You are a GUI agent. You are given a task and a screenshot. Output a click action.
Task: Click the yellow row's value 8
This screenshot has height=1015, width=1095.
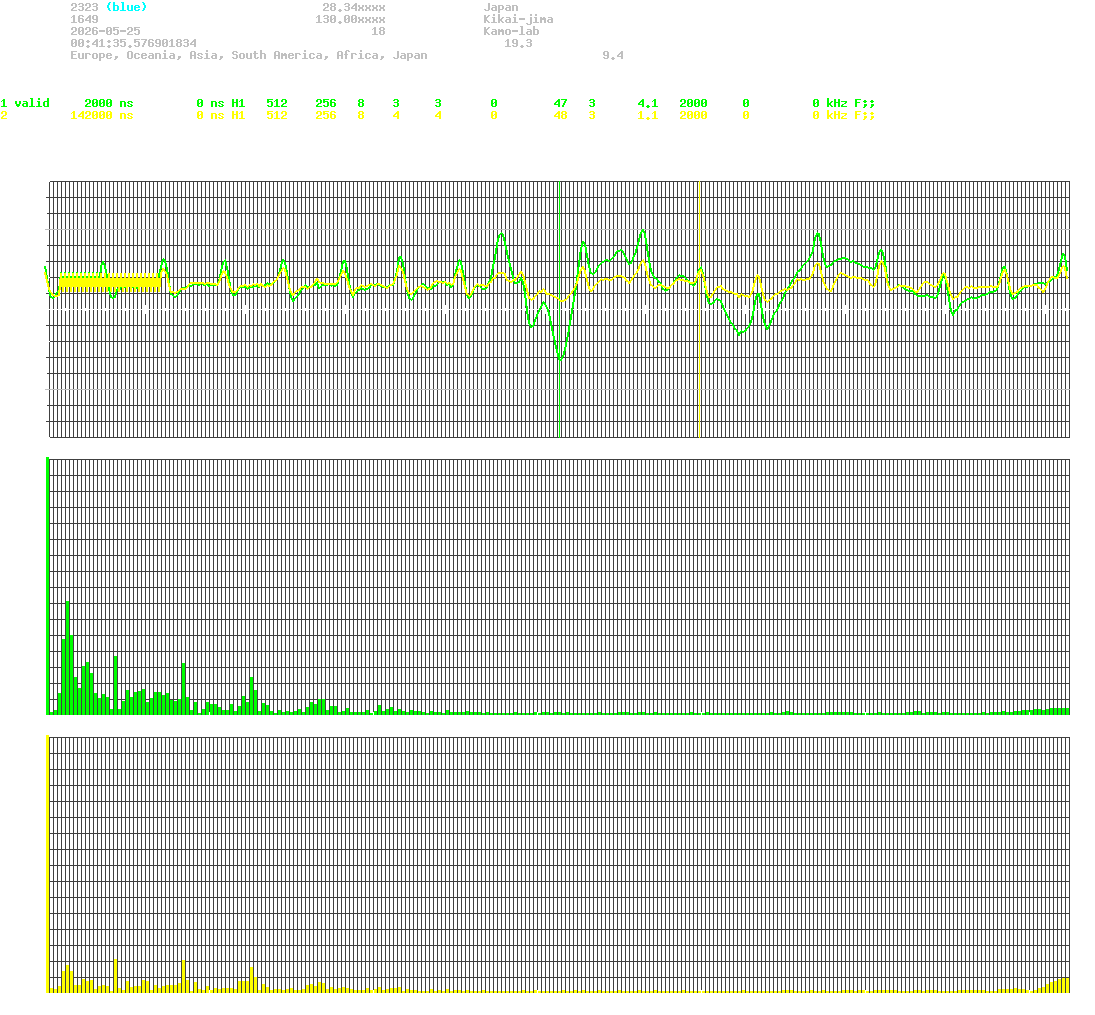coord(360,115)
